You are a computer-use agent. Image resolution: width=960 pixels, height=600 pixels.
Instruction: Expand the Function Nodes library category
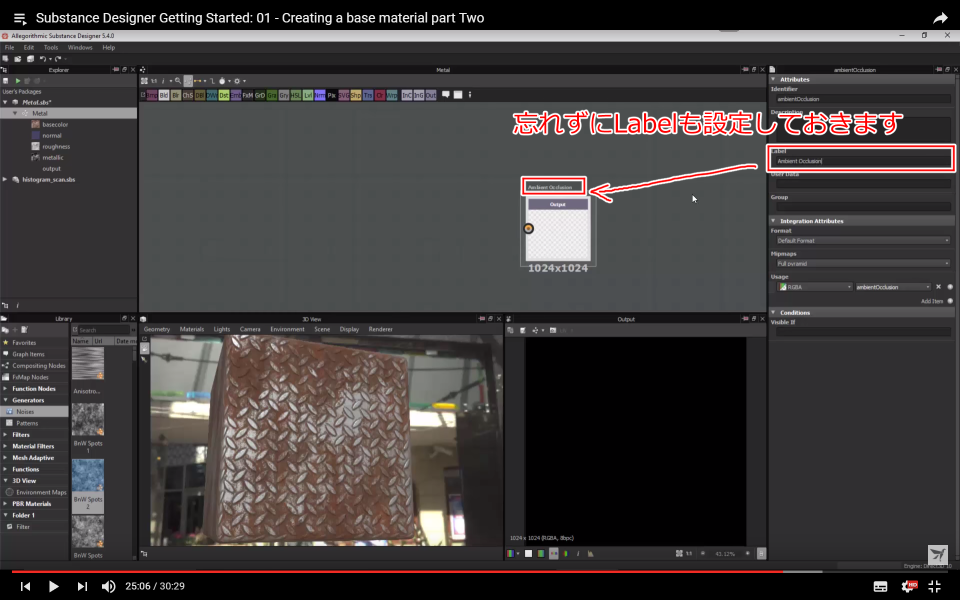coord(6,388)
